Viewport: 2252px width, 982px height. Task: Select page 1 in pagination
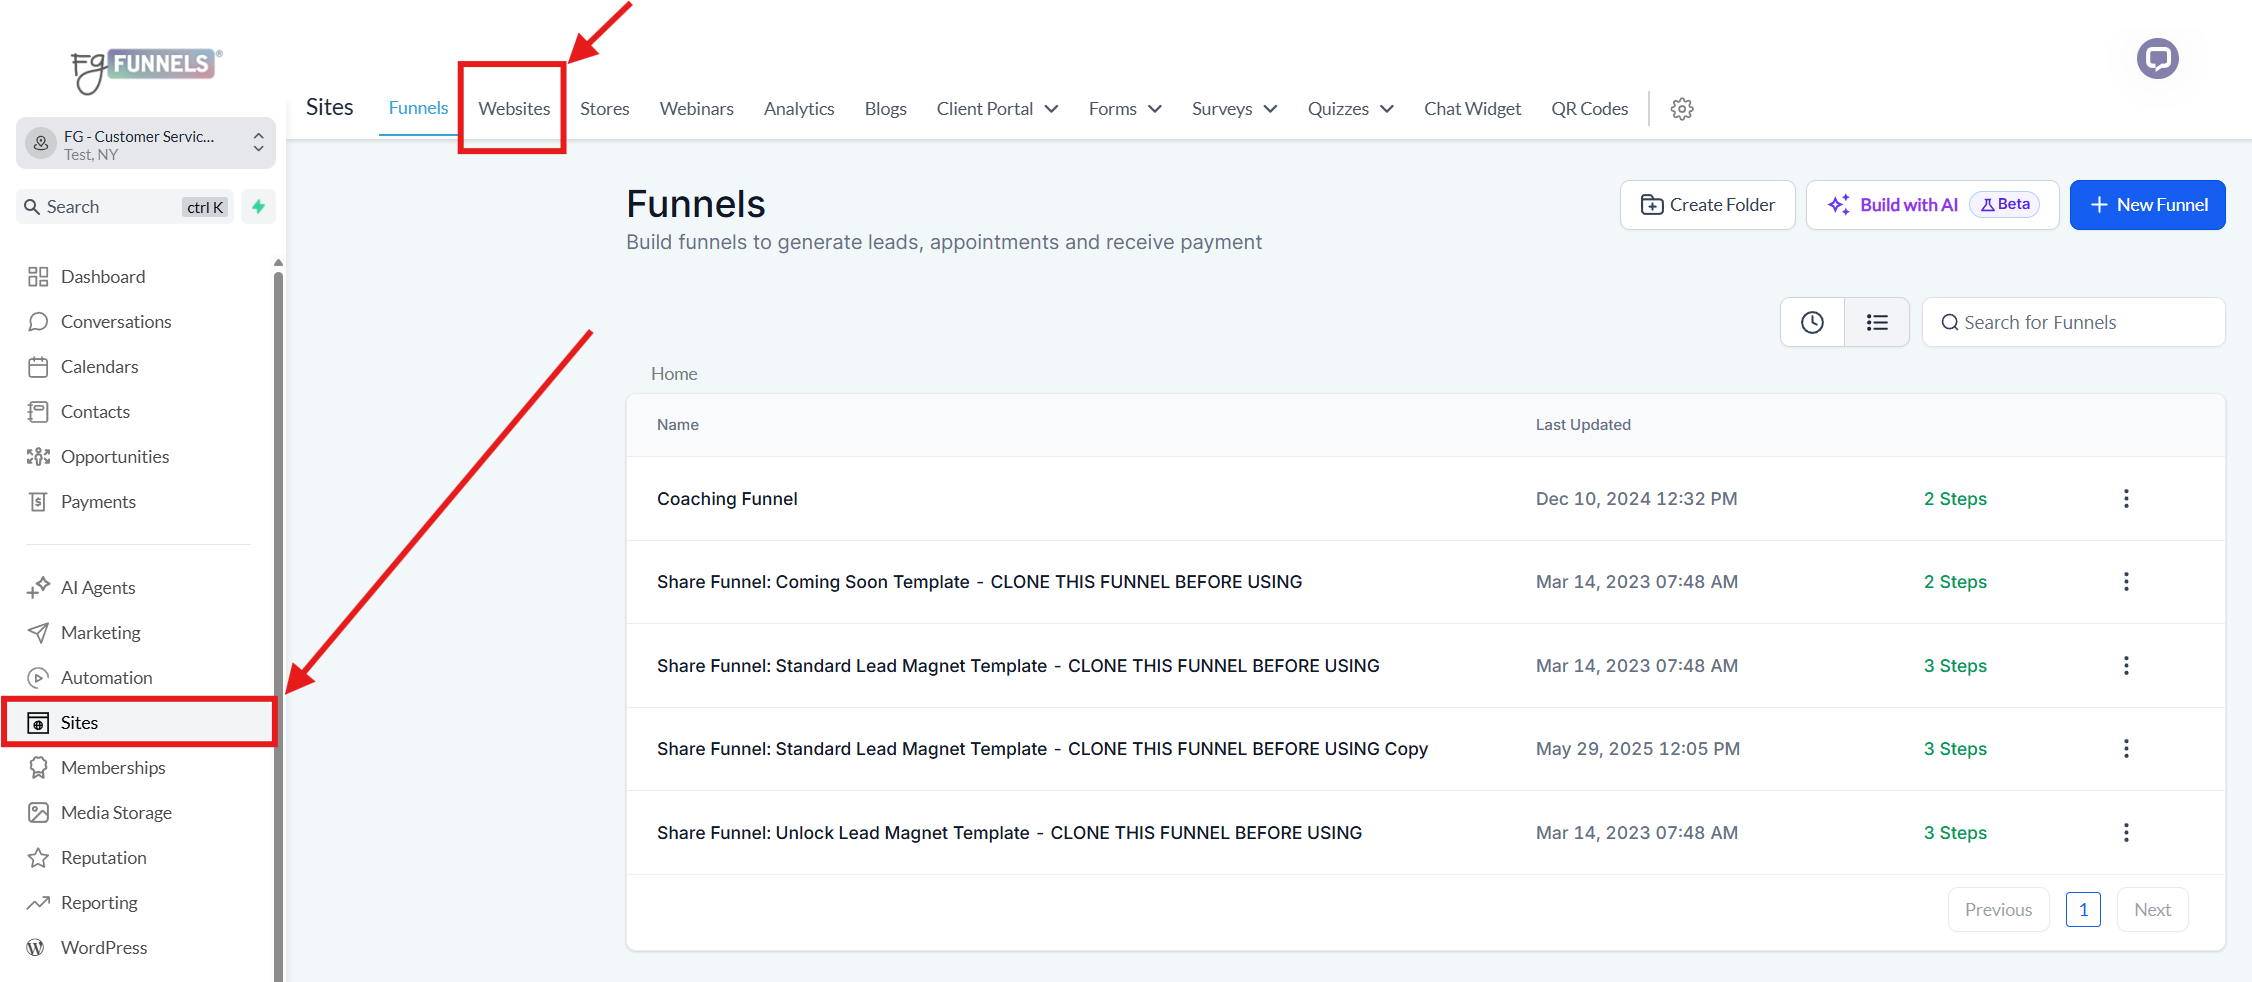(2083, 910)
